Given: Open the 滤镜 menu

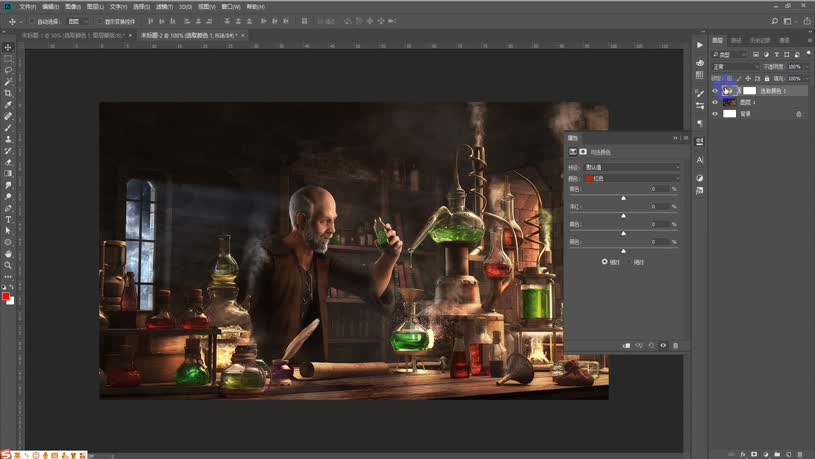Looking at the screenshot, I should 164,7.
